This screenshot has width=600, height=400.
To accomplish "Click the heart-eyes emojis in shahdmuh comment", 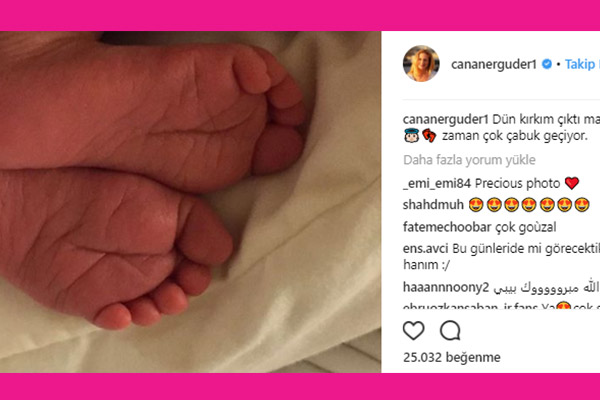I will [529, 205].
